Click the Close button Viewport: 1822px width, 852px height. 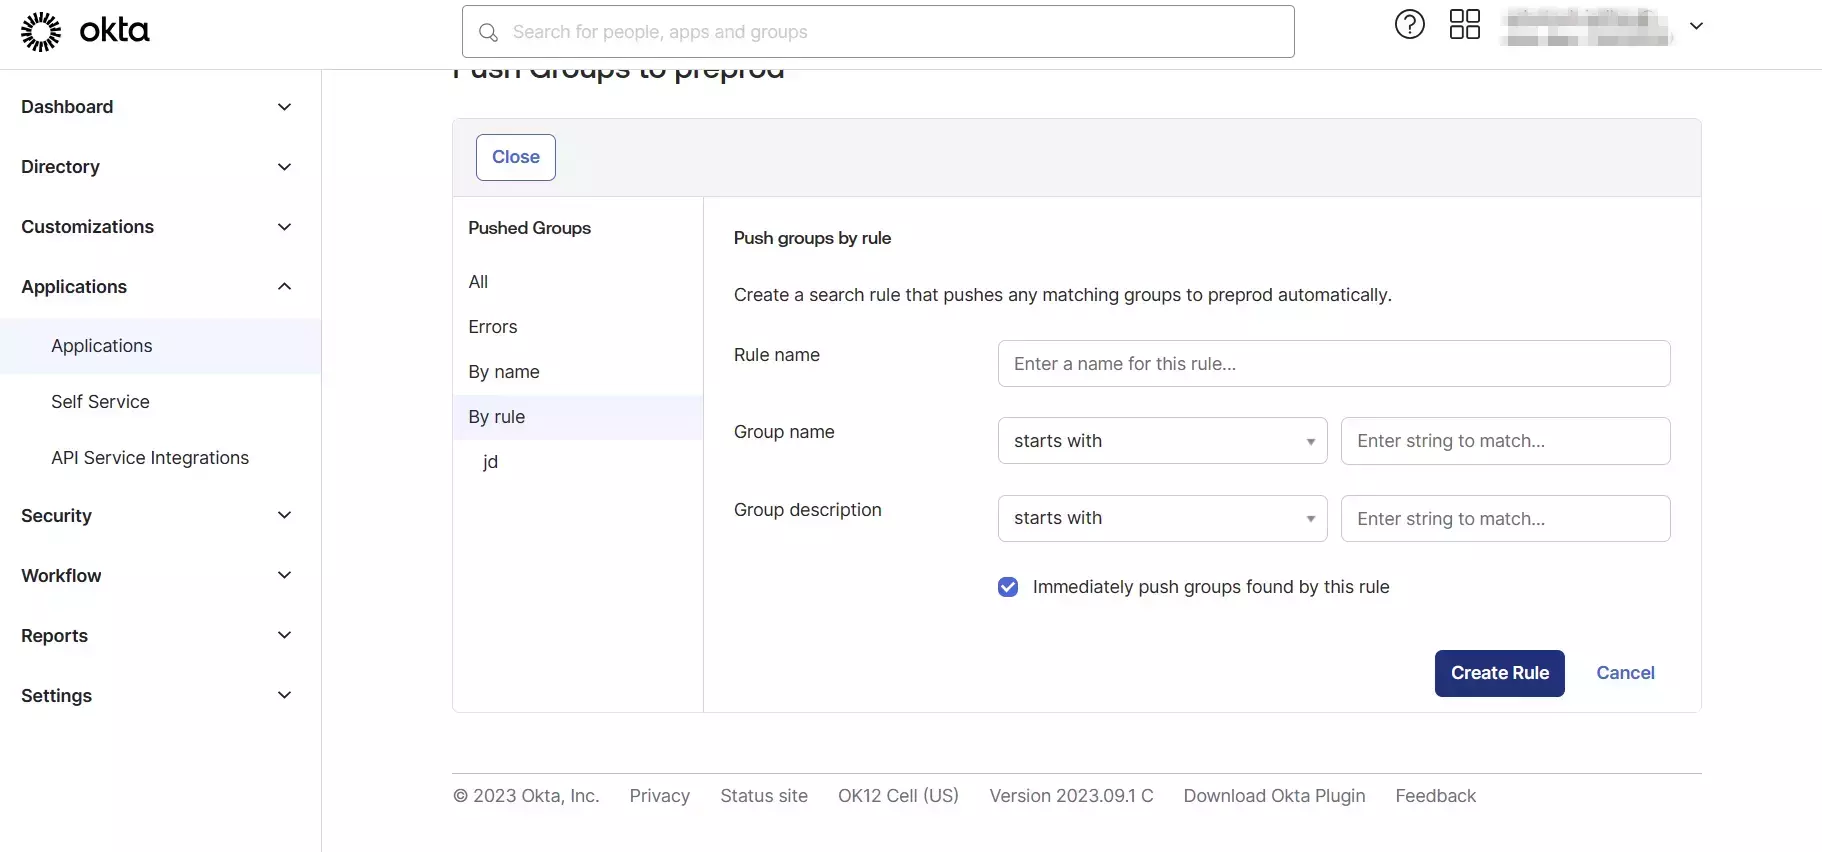(515, 157)
